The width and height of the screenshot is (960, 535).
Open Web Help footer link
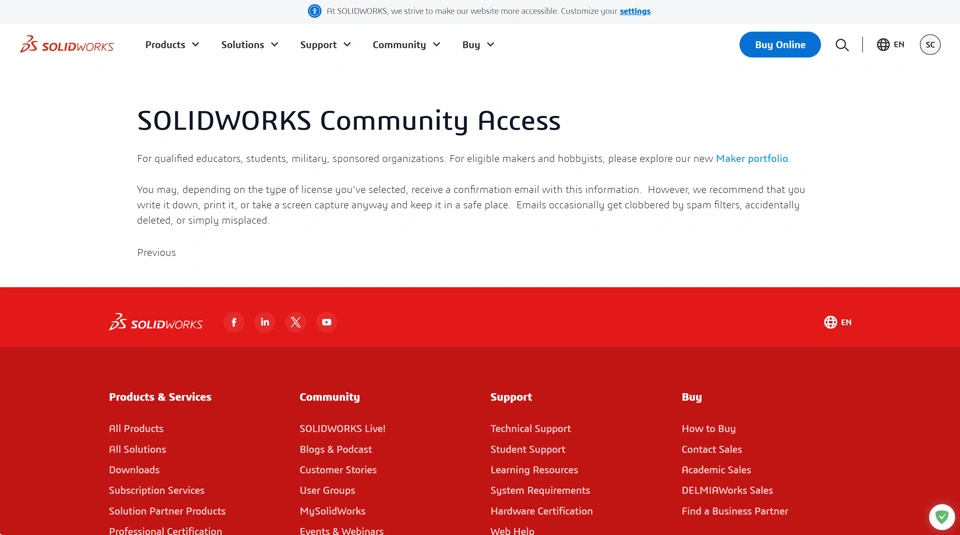[x=512, y=531]
